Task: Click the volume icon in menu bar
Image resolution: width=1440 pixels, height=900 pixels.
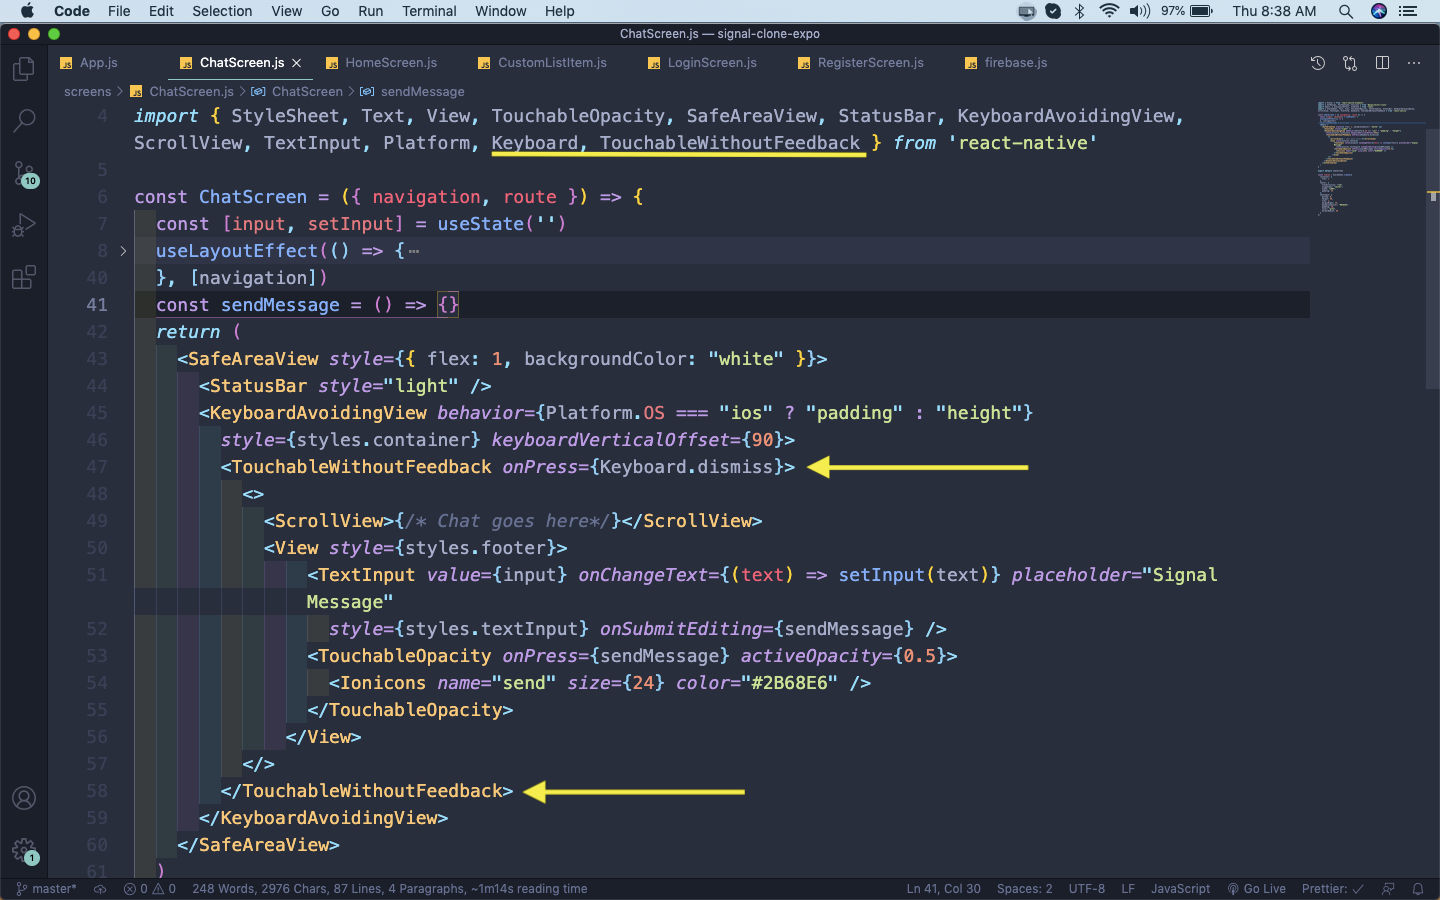Action: point(1139,11)
